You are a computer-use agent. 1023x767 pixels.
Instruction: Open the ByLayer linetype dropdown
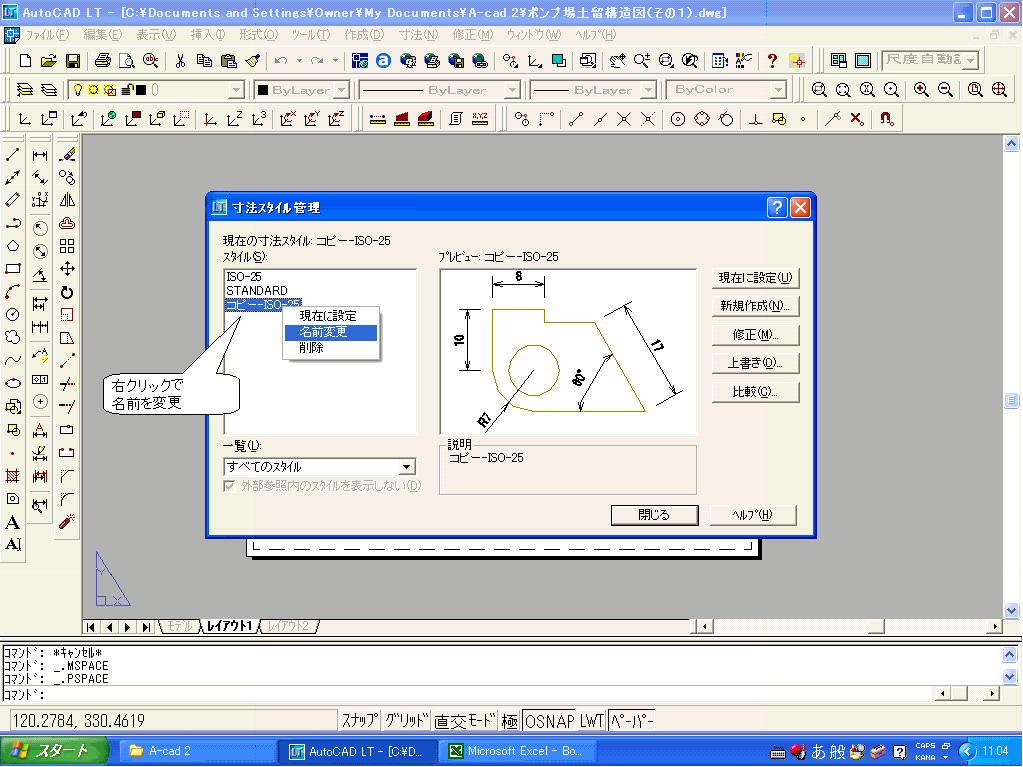513,90
